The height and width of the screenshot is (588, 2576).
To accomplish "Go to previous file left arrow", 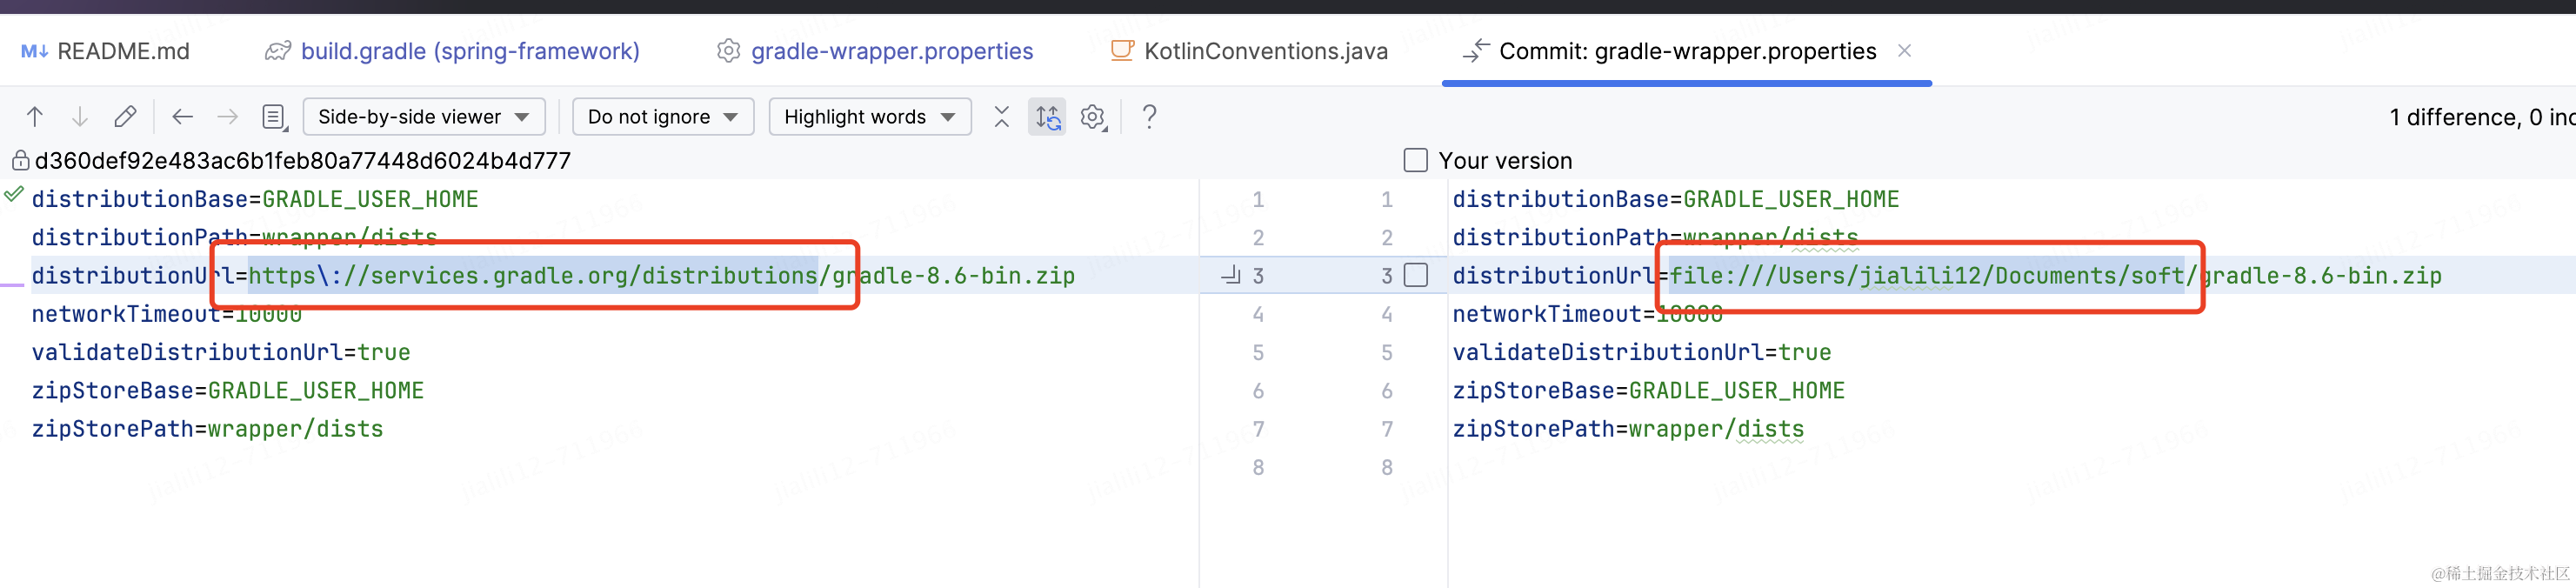I will coord(182,117).
